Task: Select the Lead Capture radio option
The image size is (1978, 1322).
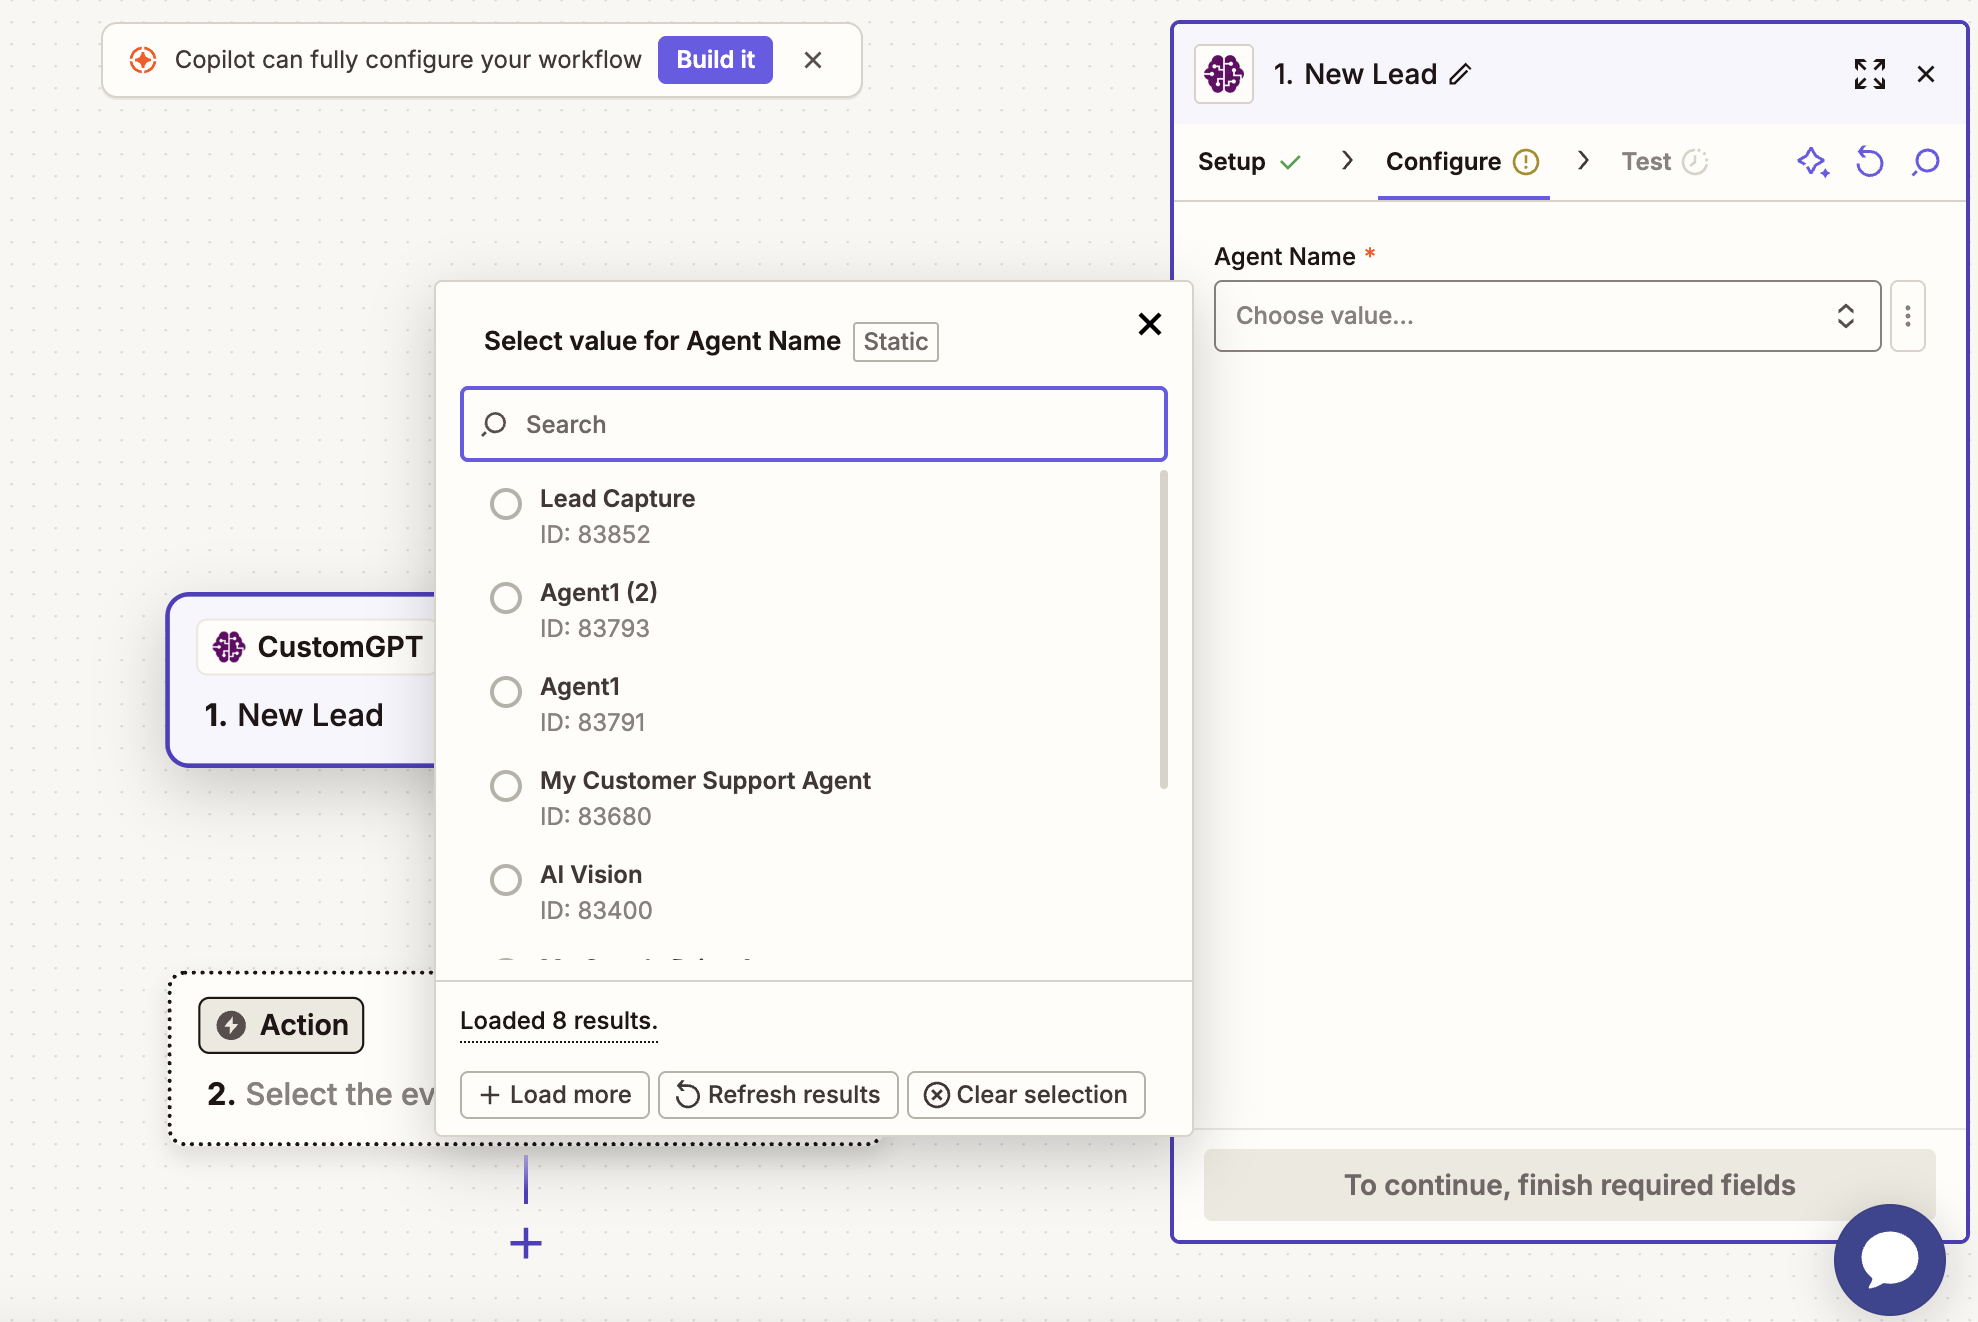Action: point(506,504)
